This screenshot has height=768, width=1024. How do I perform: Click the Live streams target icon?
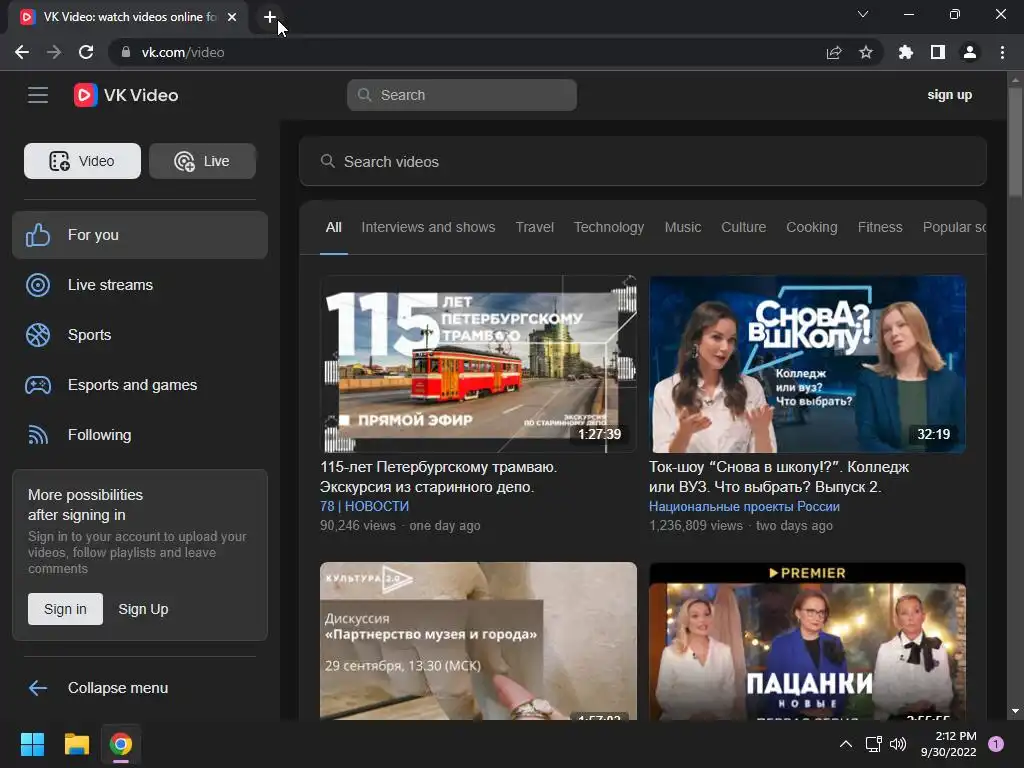pyautogui.click(x=38, y=285)
